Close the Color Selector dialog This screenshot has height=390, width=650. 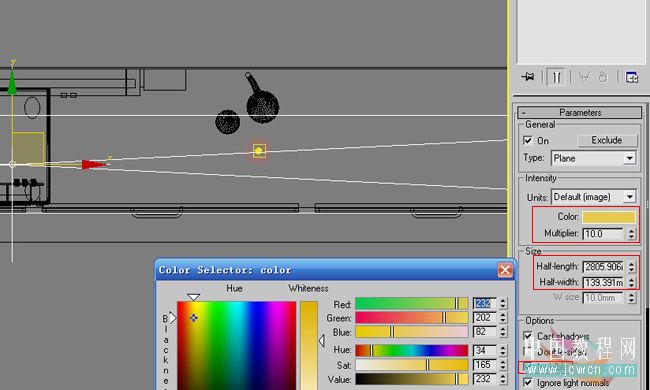pos(505,270)
